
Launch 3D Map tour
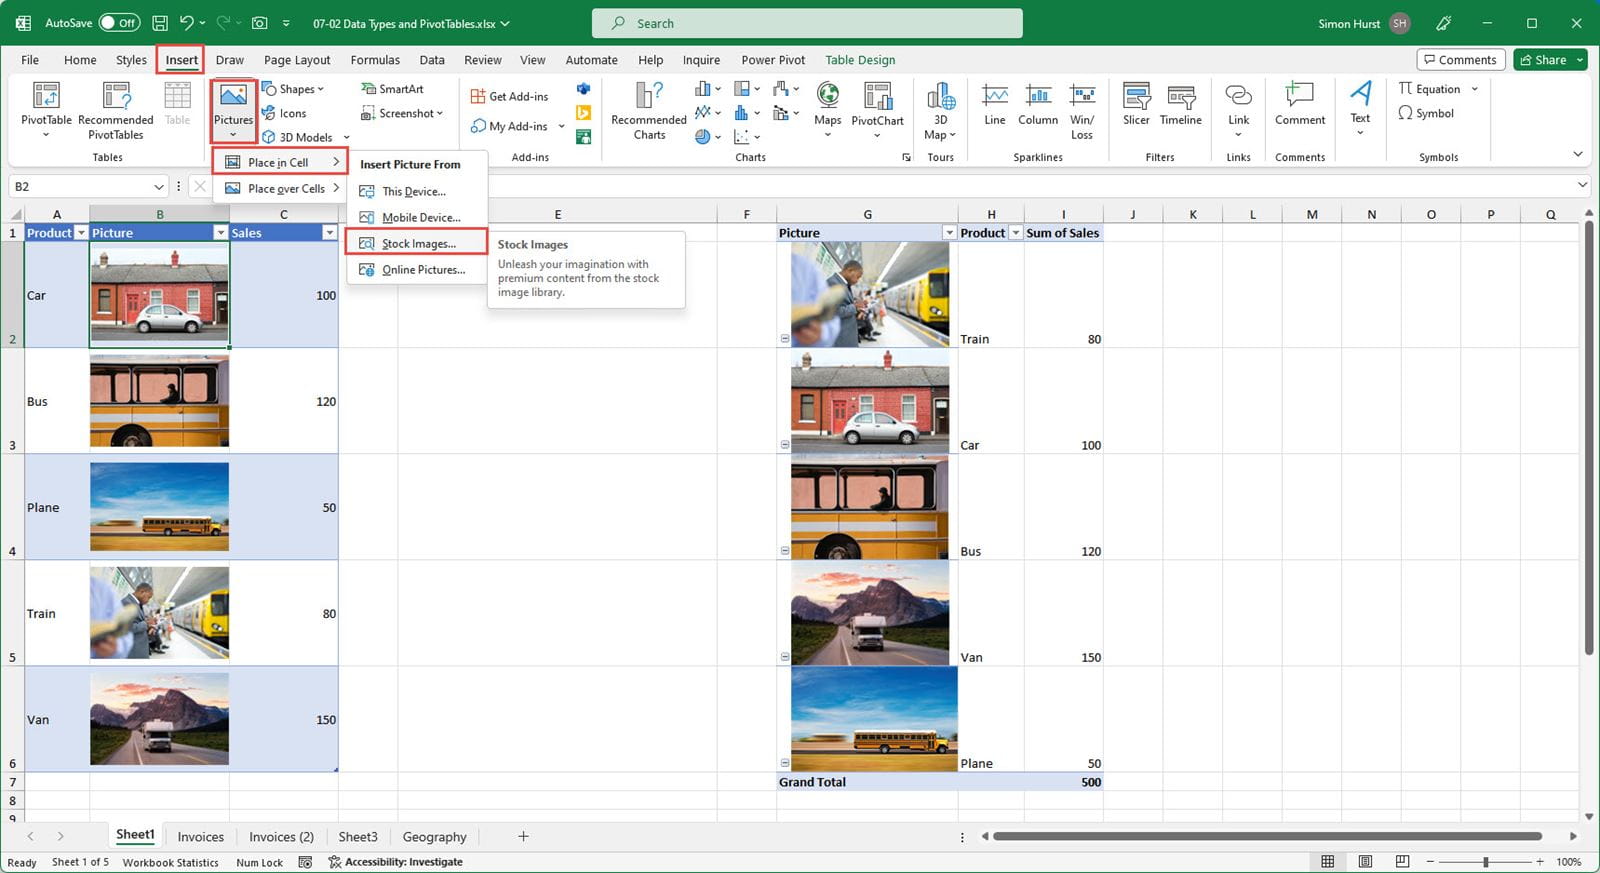coord(940,110)
